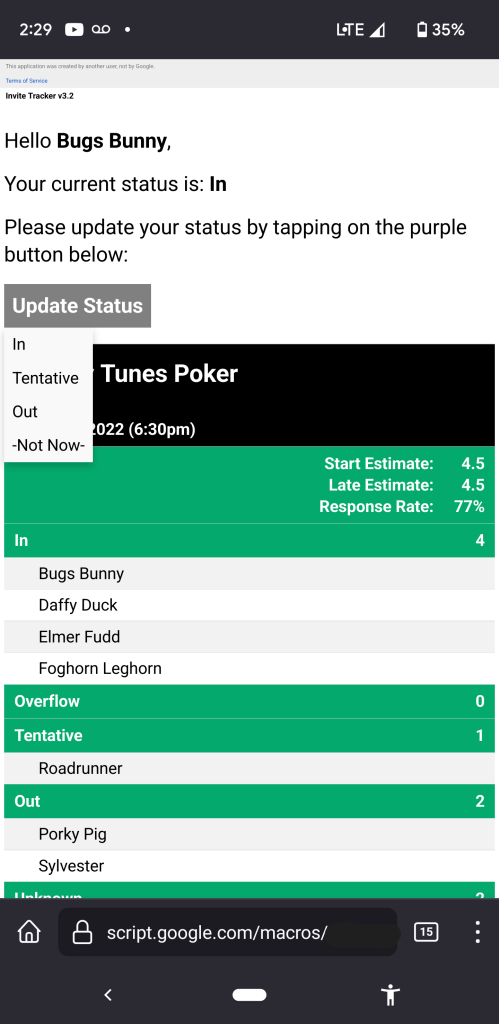
Task: Collapse the green 'In' section header
Action: click(x=250, y=541)
